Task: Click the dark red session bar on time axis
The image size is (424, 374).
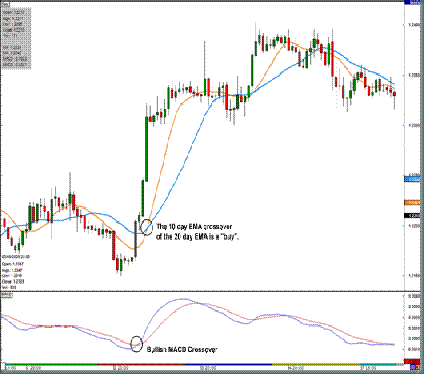Action: (141, 365)
